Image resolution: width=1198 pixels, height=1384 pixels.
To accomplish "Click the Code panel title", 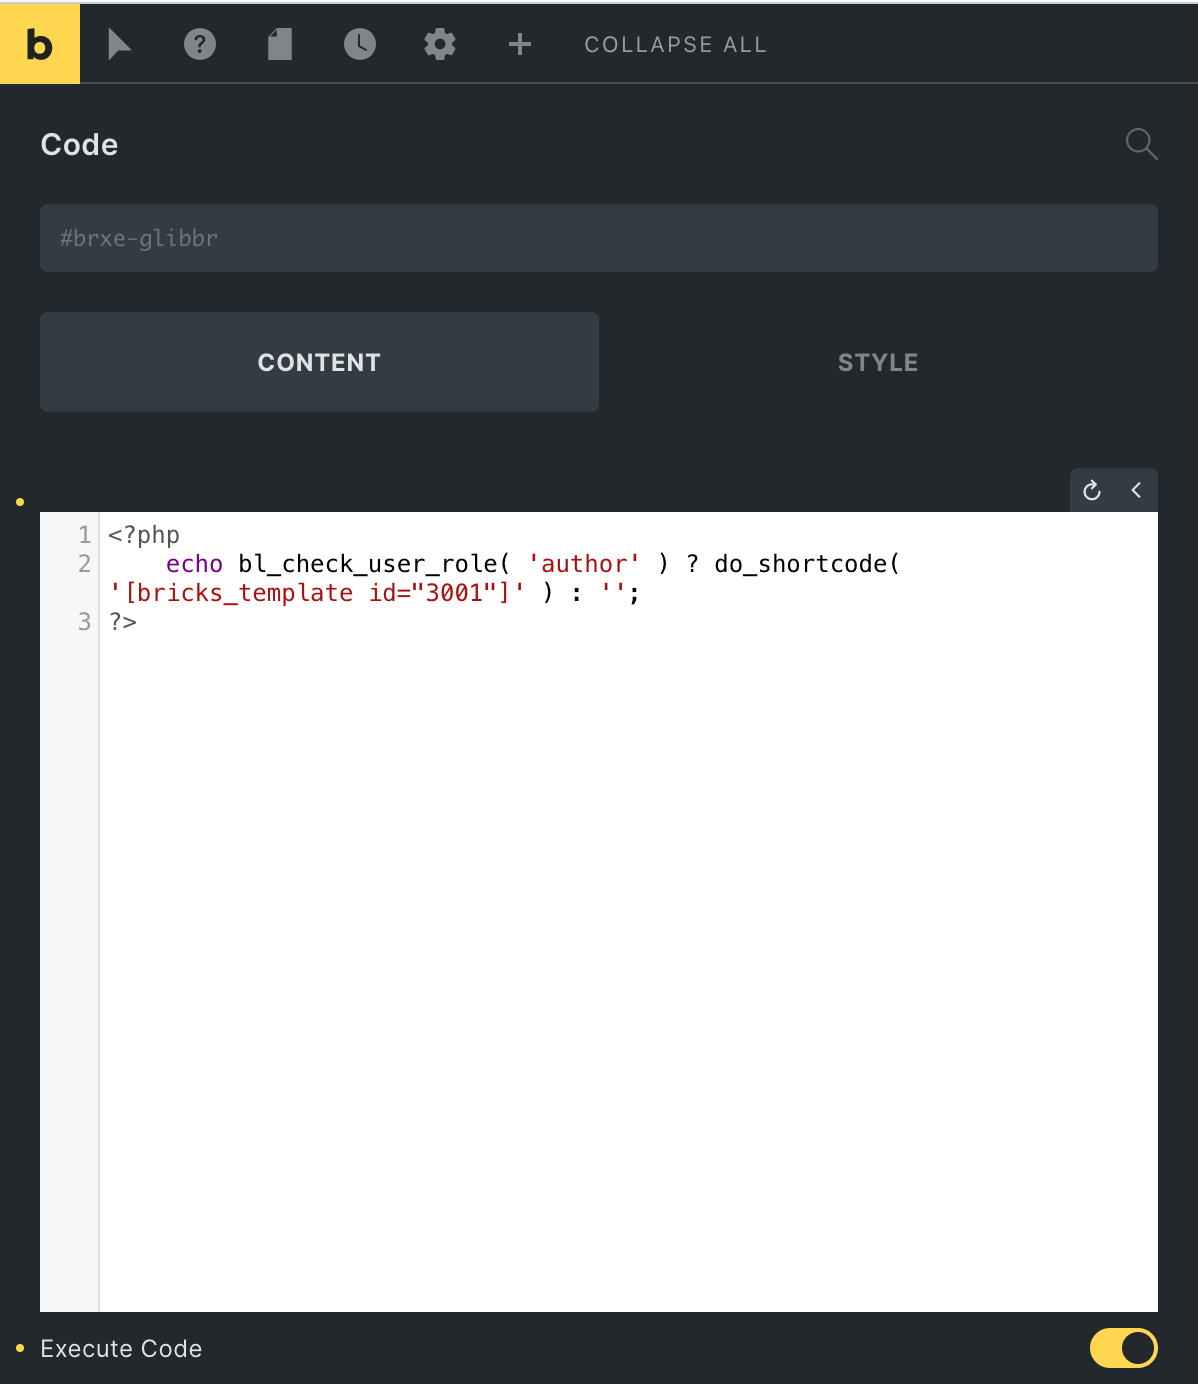I will tap(79, 145).
